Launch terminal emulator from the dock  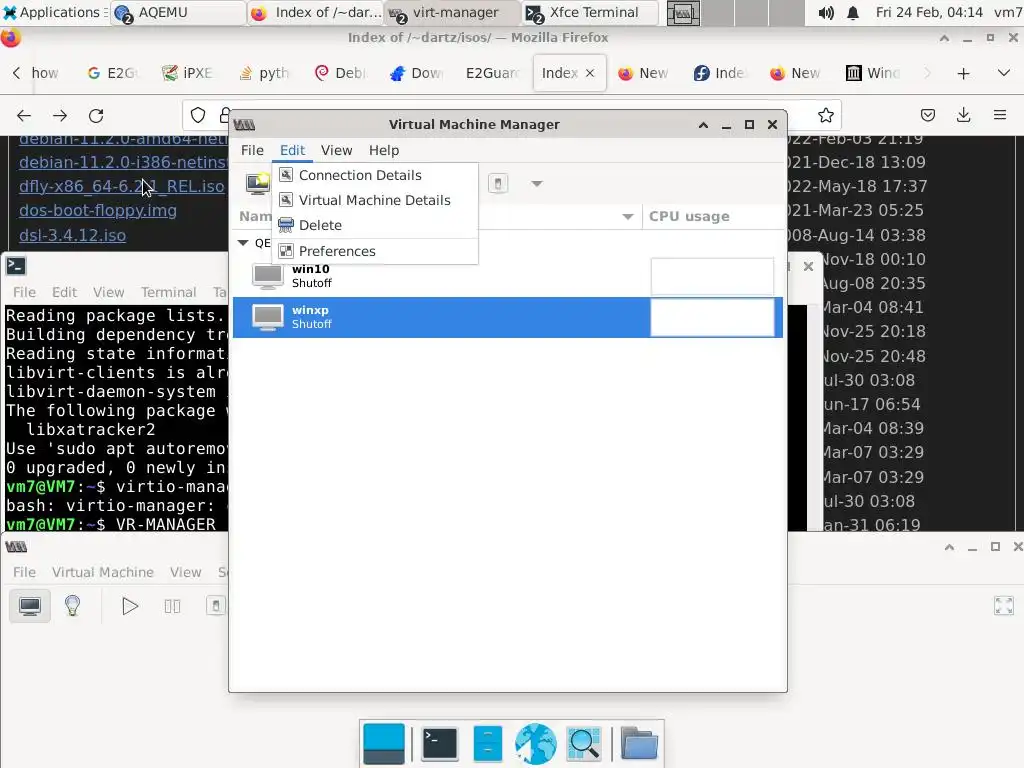(x=440, y=744)
